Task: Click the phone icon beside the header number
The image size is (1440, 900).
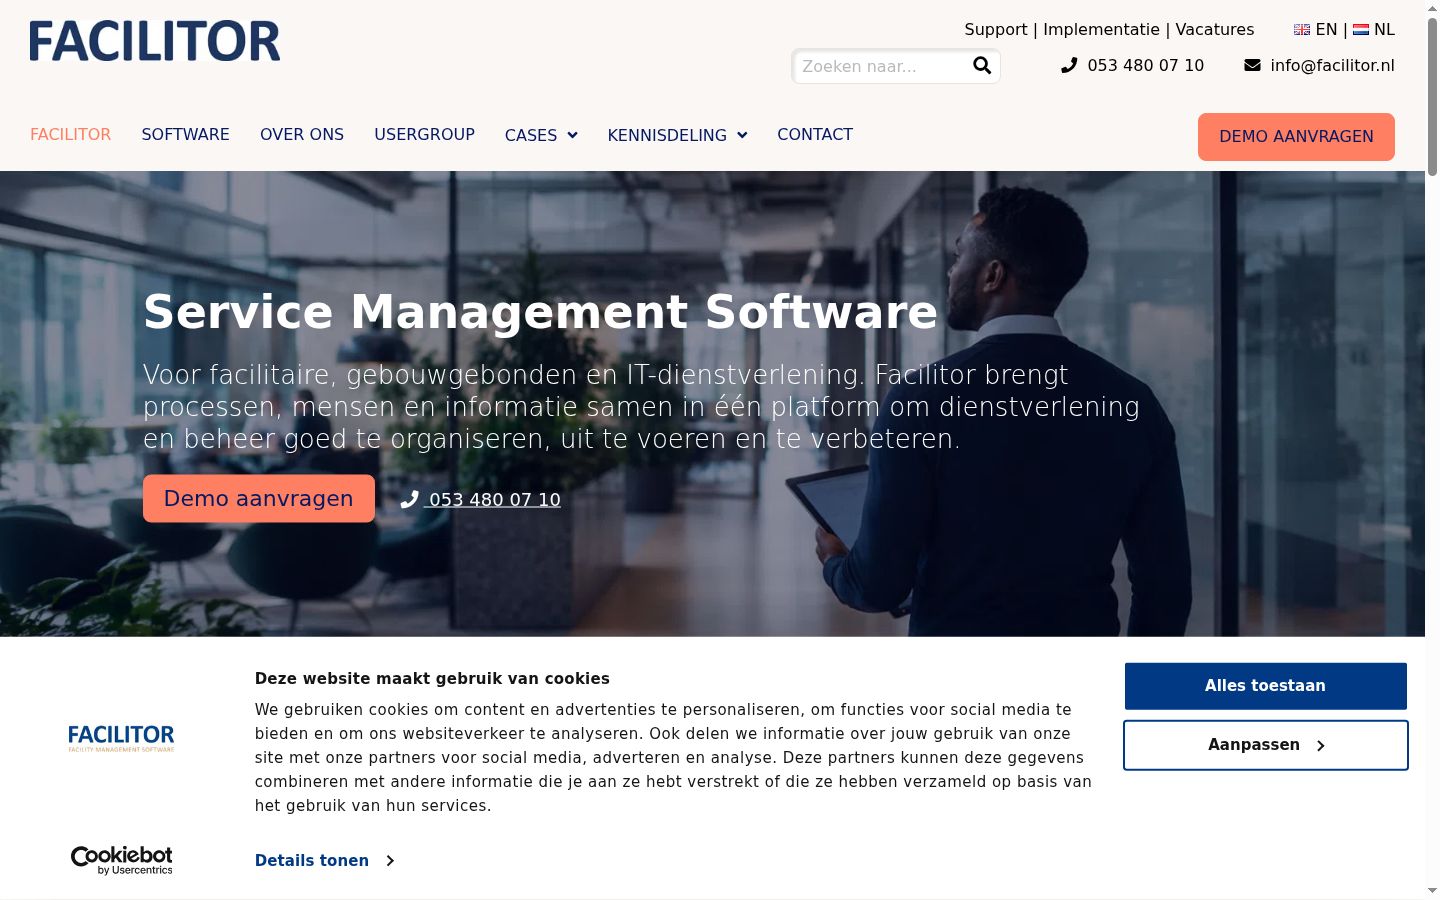Action: [x=1069, y=65]
